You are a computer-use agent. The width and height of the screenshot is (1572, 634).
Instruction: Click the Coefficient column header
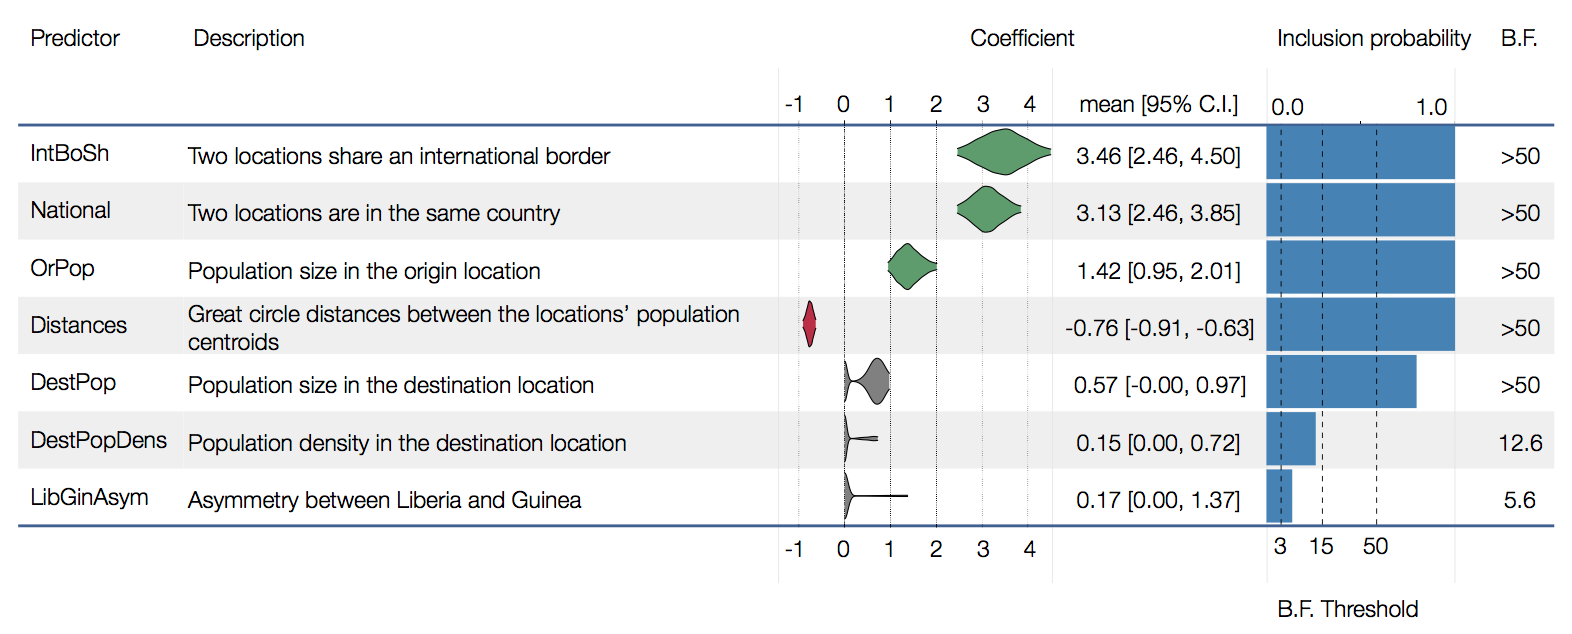point(1022,38)
